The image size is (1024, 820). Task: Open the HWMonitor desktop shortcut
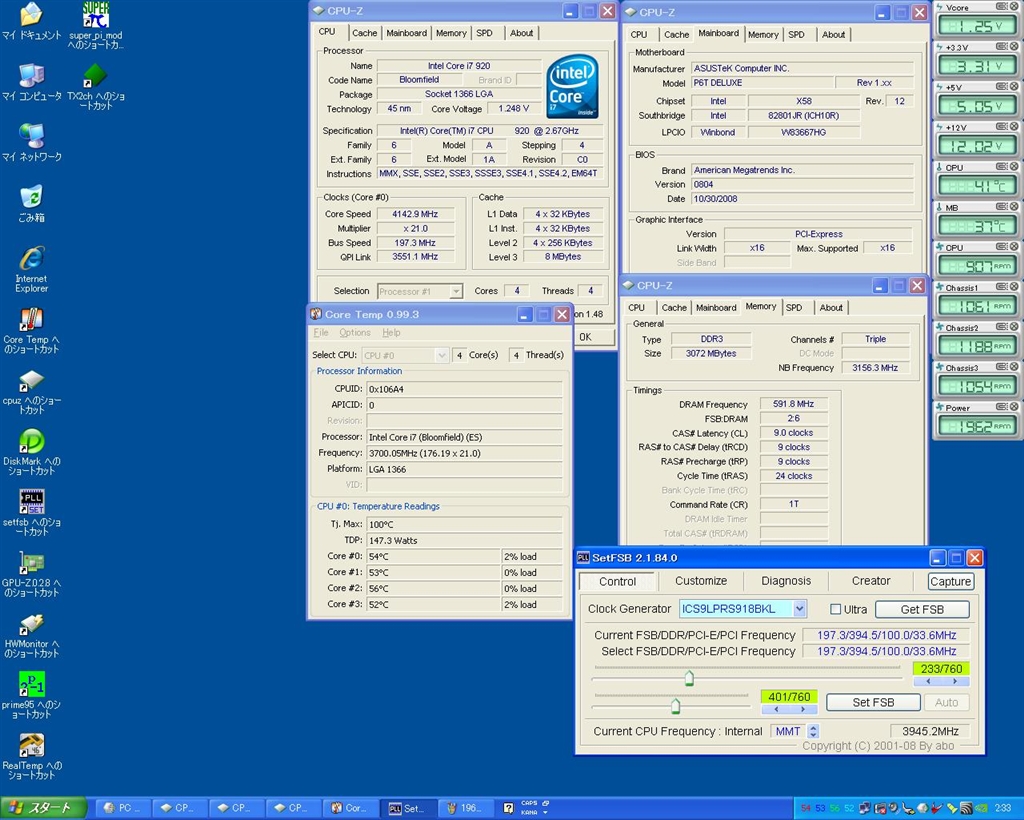coord(31,625)
